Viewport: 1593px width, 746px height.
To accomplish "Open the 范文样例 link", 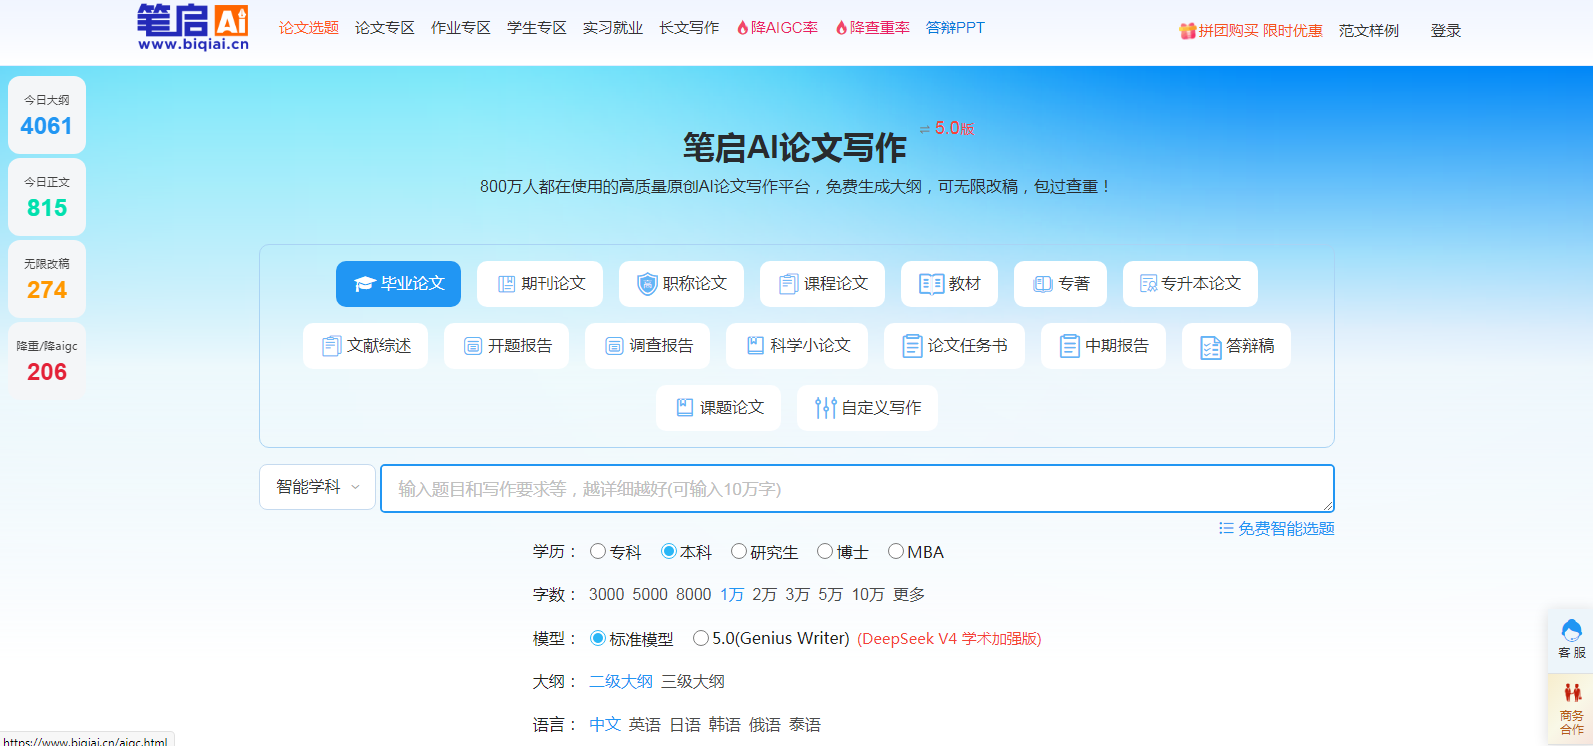I will coord(1369,31).
